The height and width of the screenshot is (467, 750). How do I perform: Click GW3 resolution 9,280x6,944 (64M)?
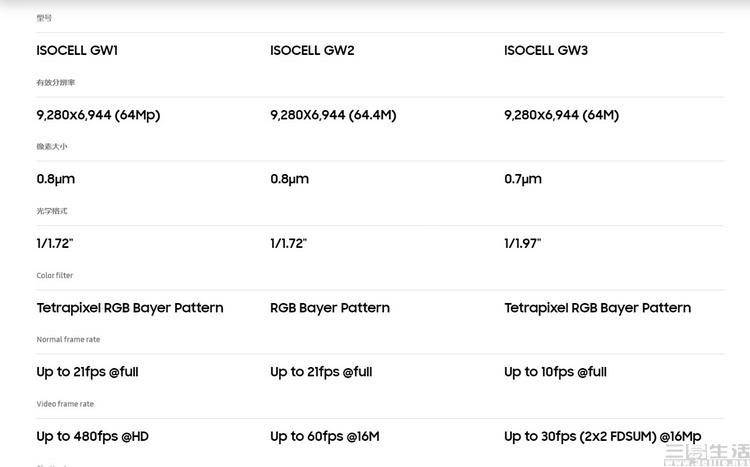pos(561,115)
